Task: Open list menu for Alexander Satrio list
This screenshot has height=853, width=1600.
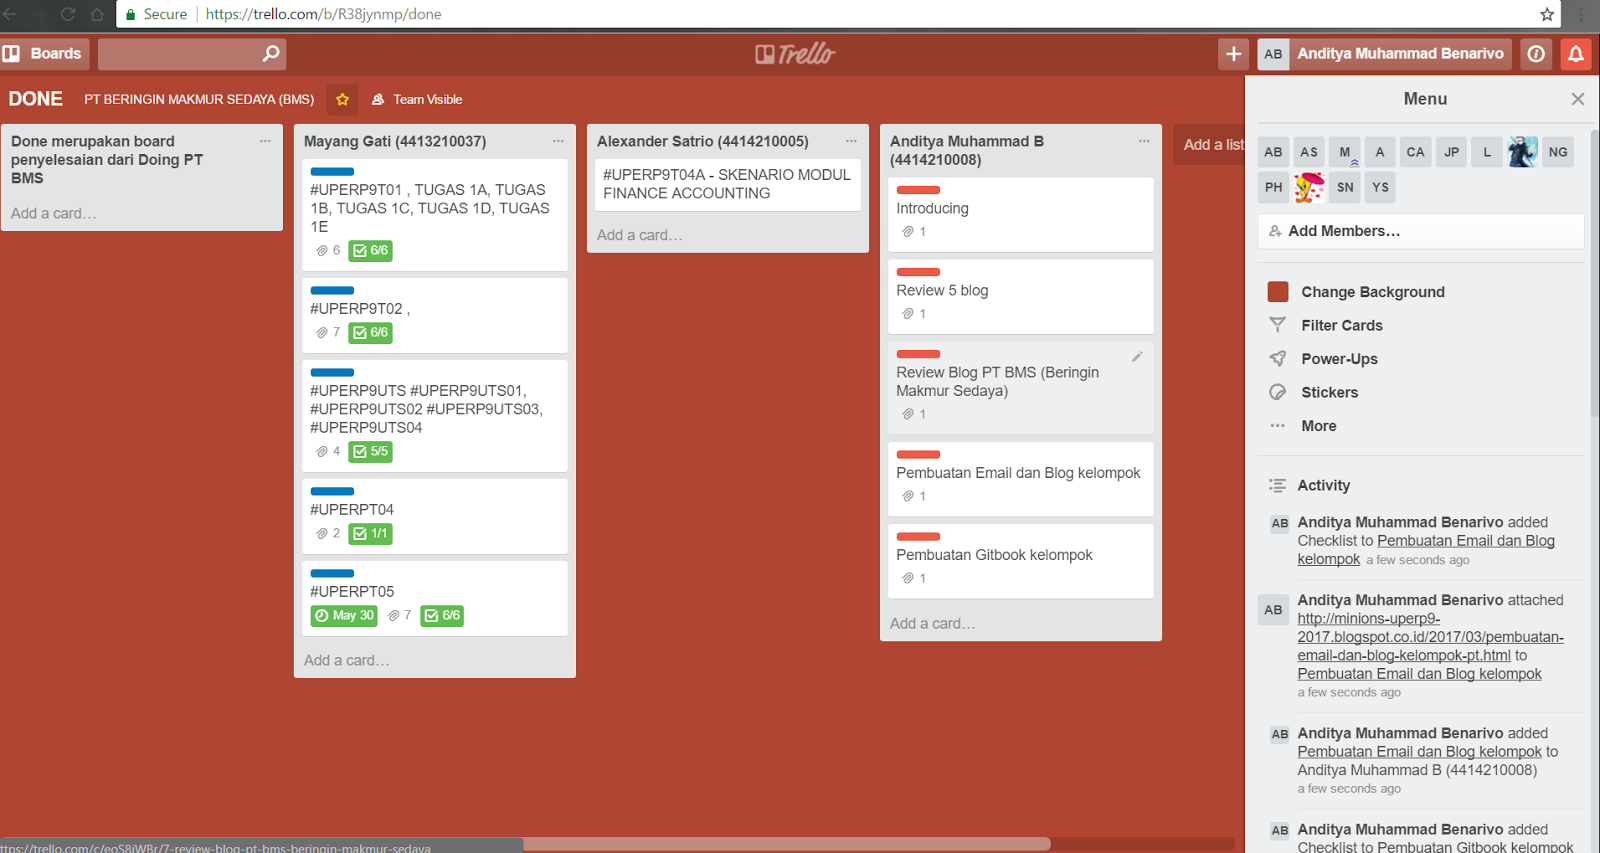Action: pyautogui.click(x=851, y=141)
